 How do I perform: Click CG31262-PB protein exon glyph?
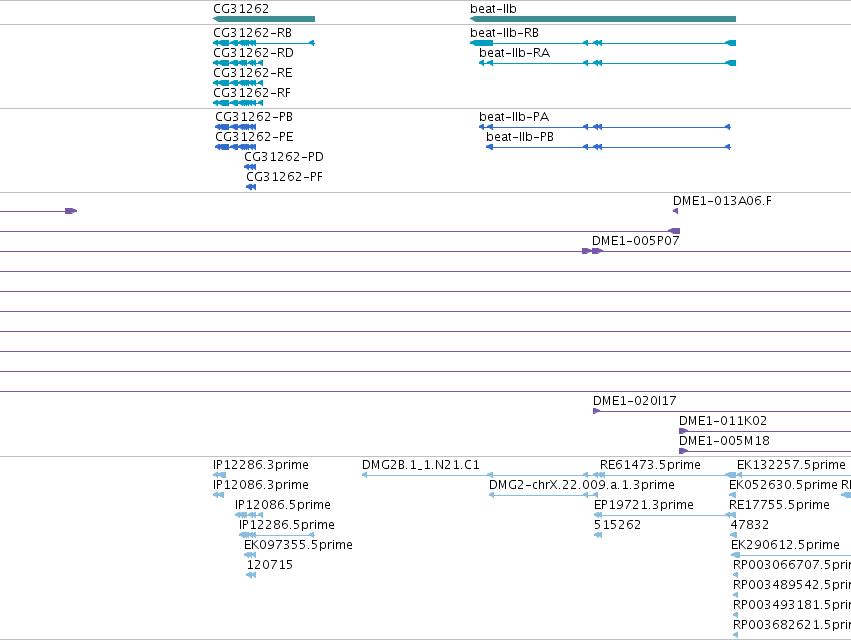236,127
